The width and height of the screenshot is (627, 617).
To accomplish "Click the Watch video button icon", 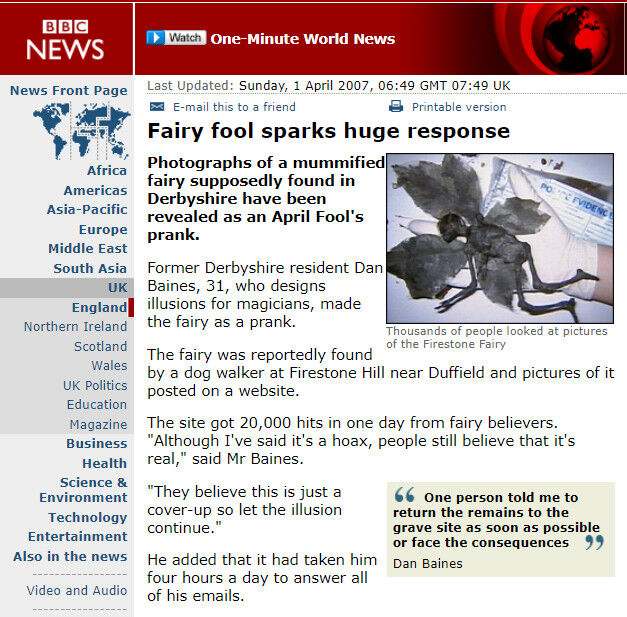I will click(x=175, y=38).
